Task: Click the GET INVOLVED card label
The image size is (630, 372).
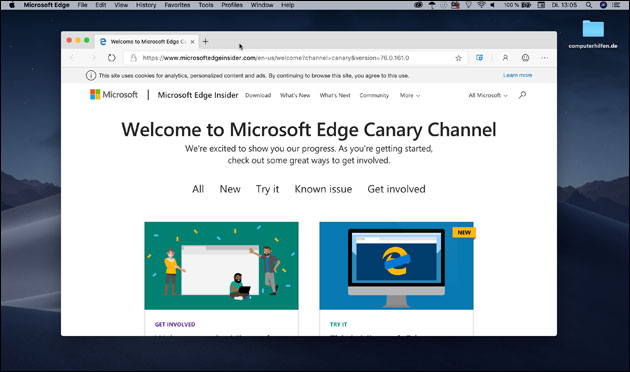Action: (175, 324)
